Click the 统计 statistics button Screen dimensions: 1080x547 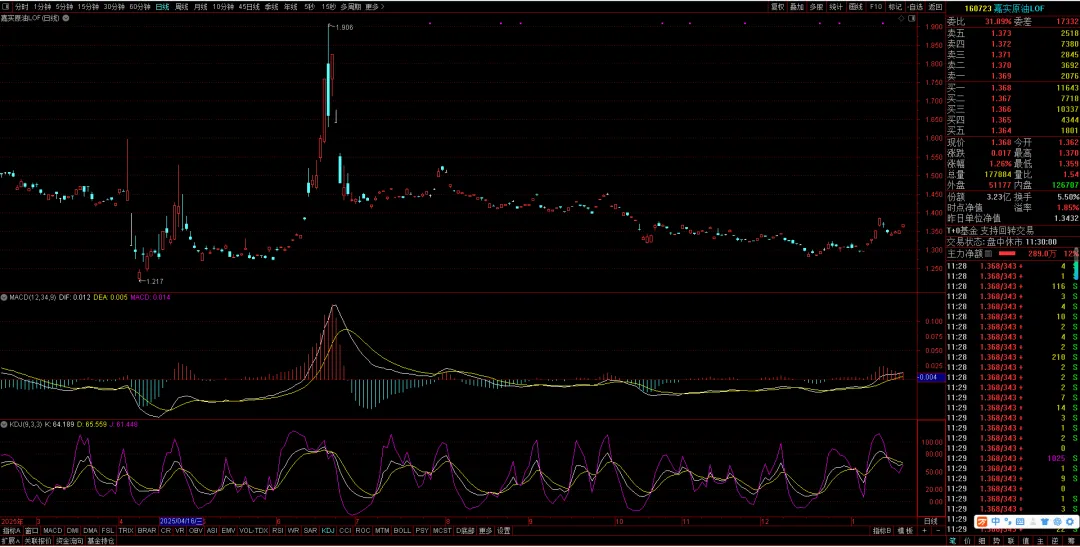click(836, 7)
